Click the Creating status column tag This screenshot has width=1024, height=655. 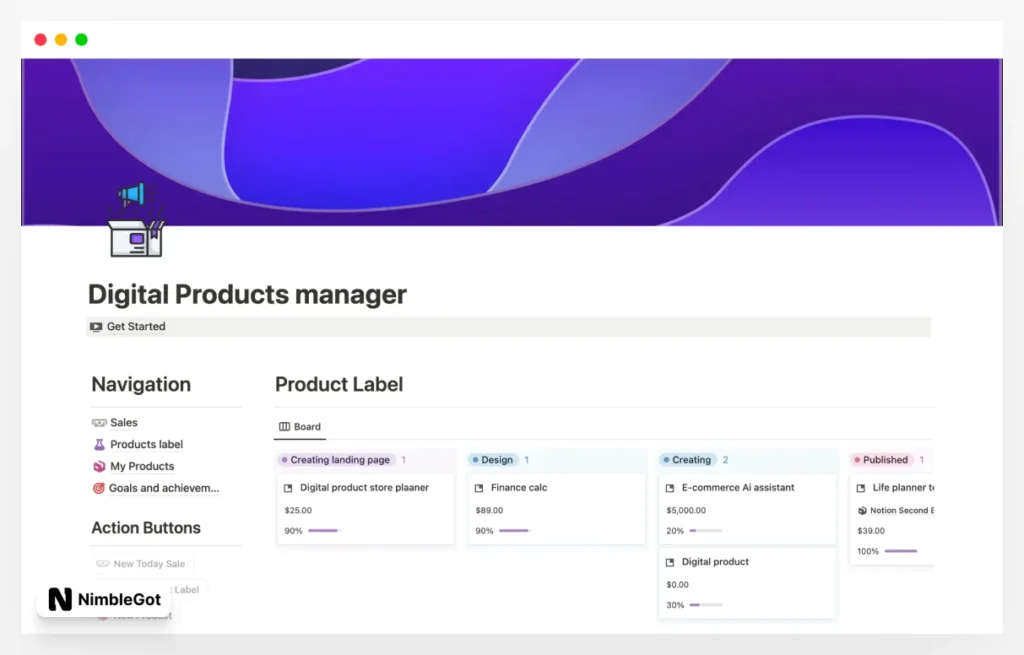click(x=687, y=460)
